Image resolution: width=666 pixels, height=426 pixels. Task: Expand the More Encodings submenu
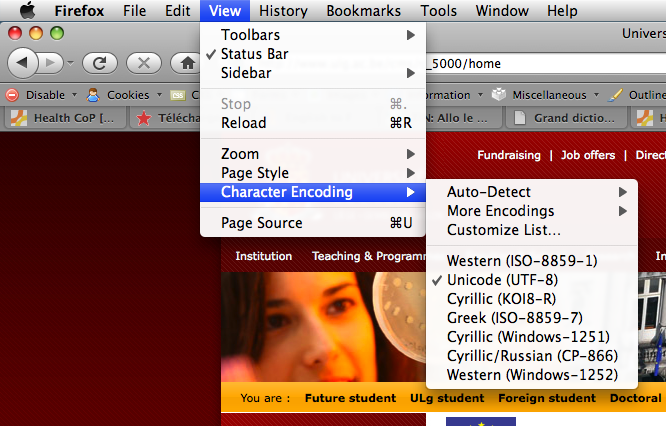point(532,211)
